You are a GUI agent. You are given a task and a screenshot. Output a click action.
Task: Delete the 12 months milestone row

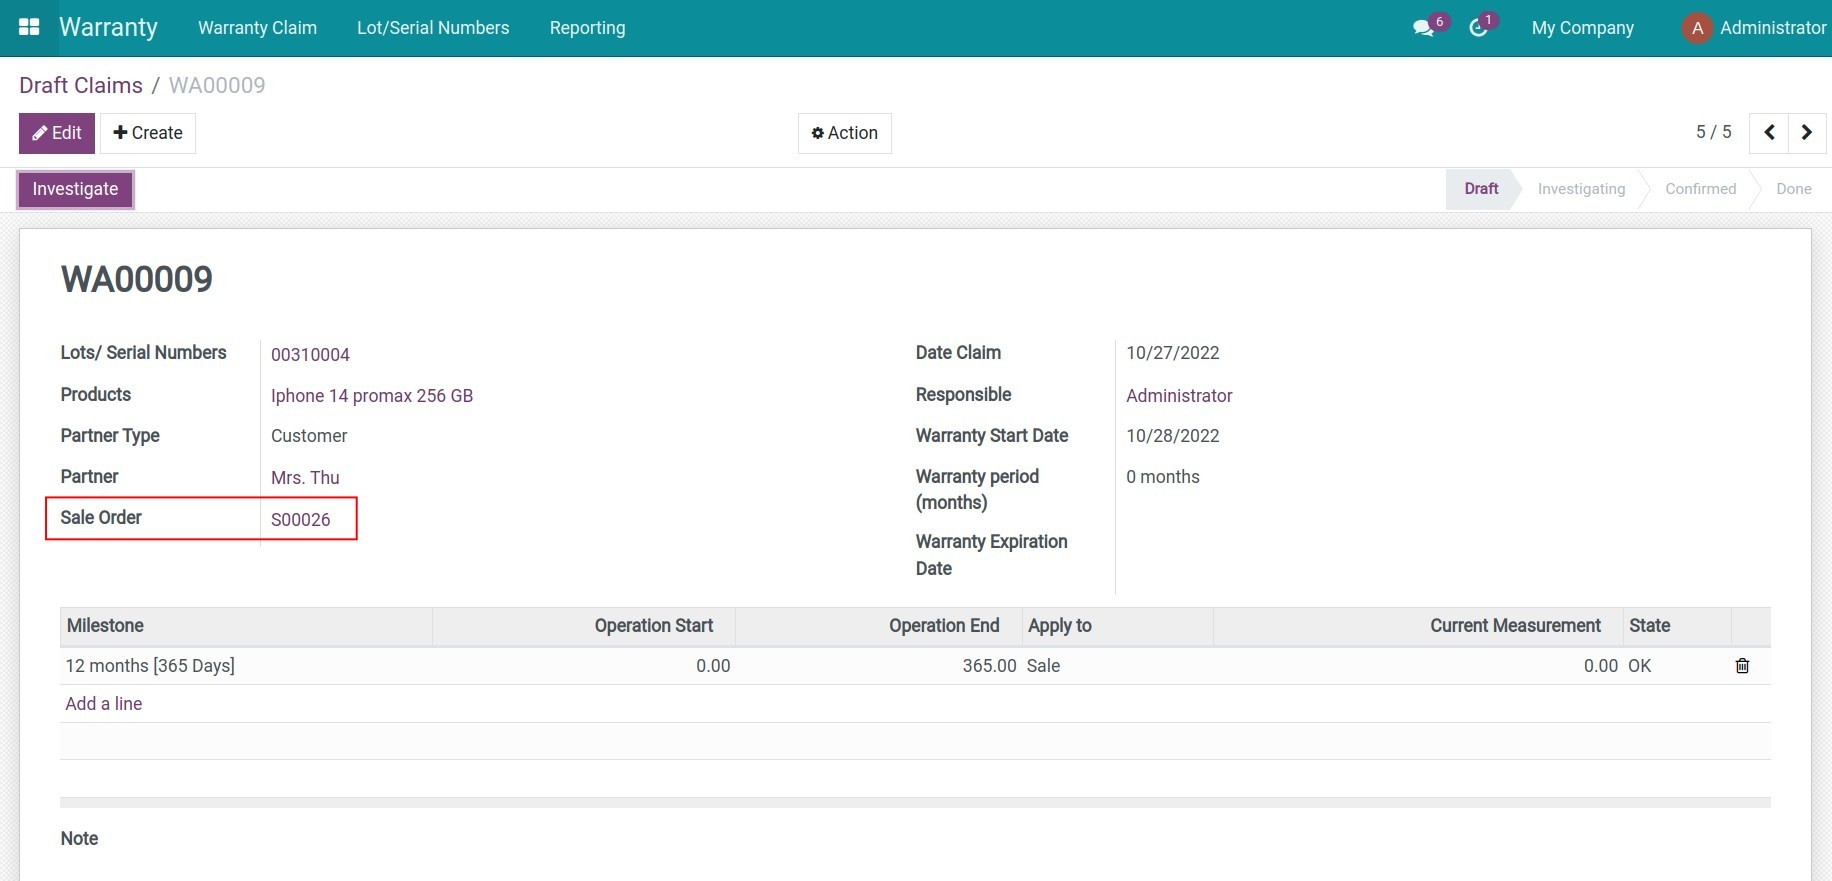[x=1742, y=666]
